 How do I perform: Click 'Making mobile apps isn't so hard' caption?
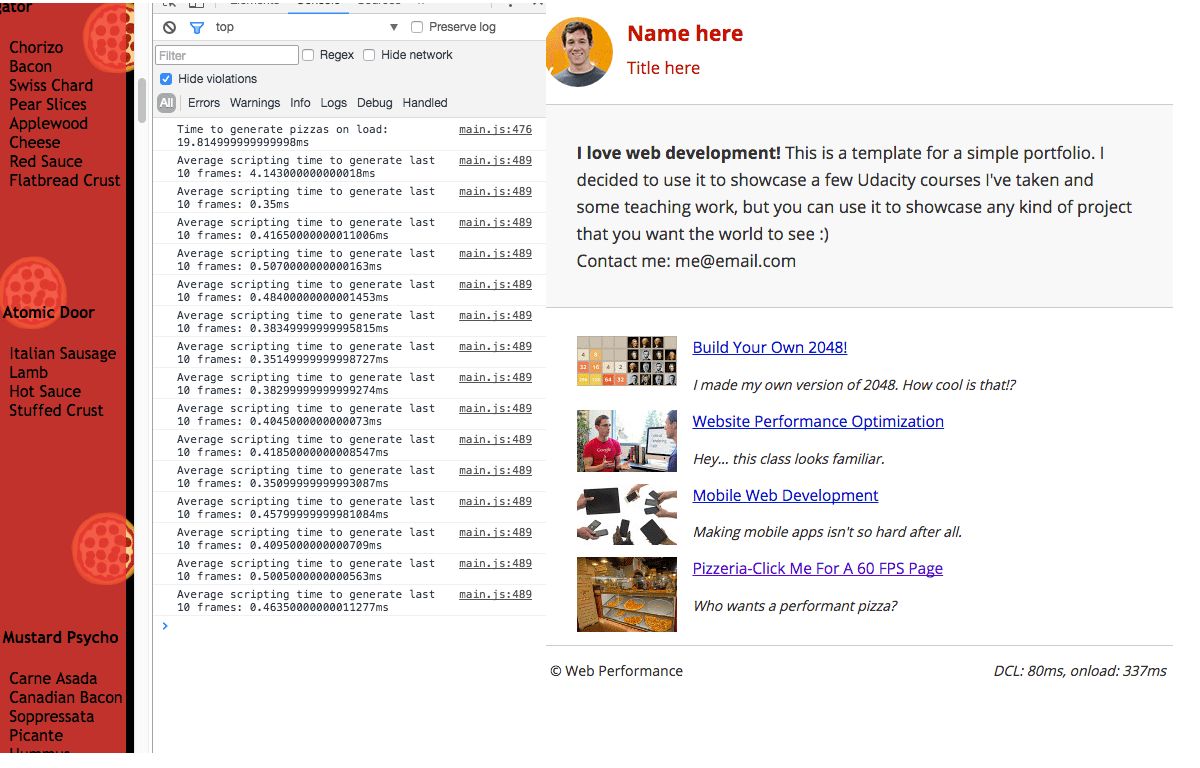point(827,532)
